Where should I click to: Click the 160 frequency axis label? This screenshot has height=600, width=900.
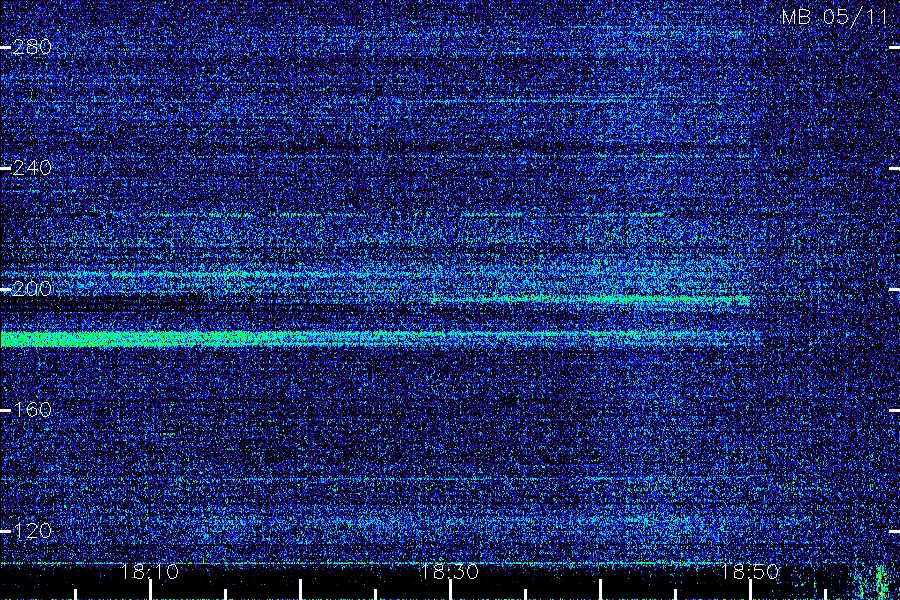(32, 410)
